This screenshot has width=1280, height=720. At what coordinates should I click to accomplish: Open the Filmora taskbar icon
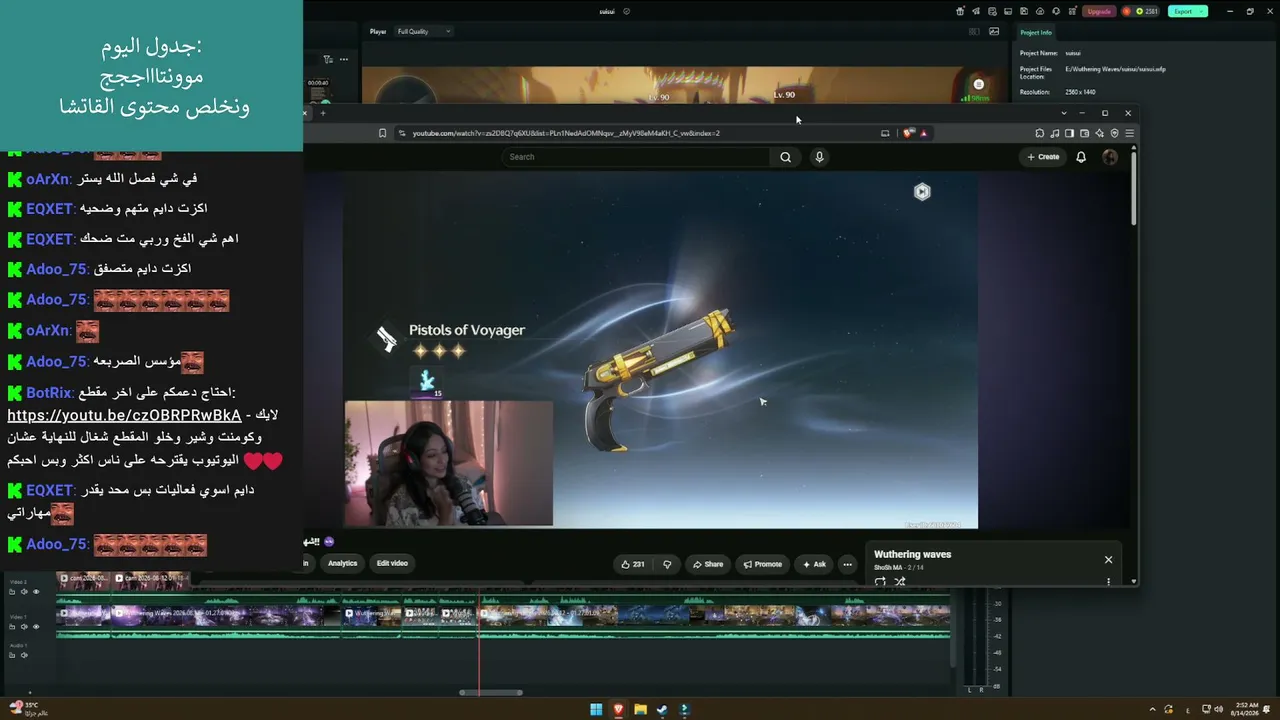click(x=684, y=710)
